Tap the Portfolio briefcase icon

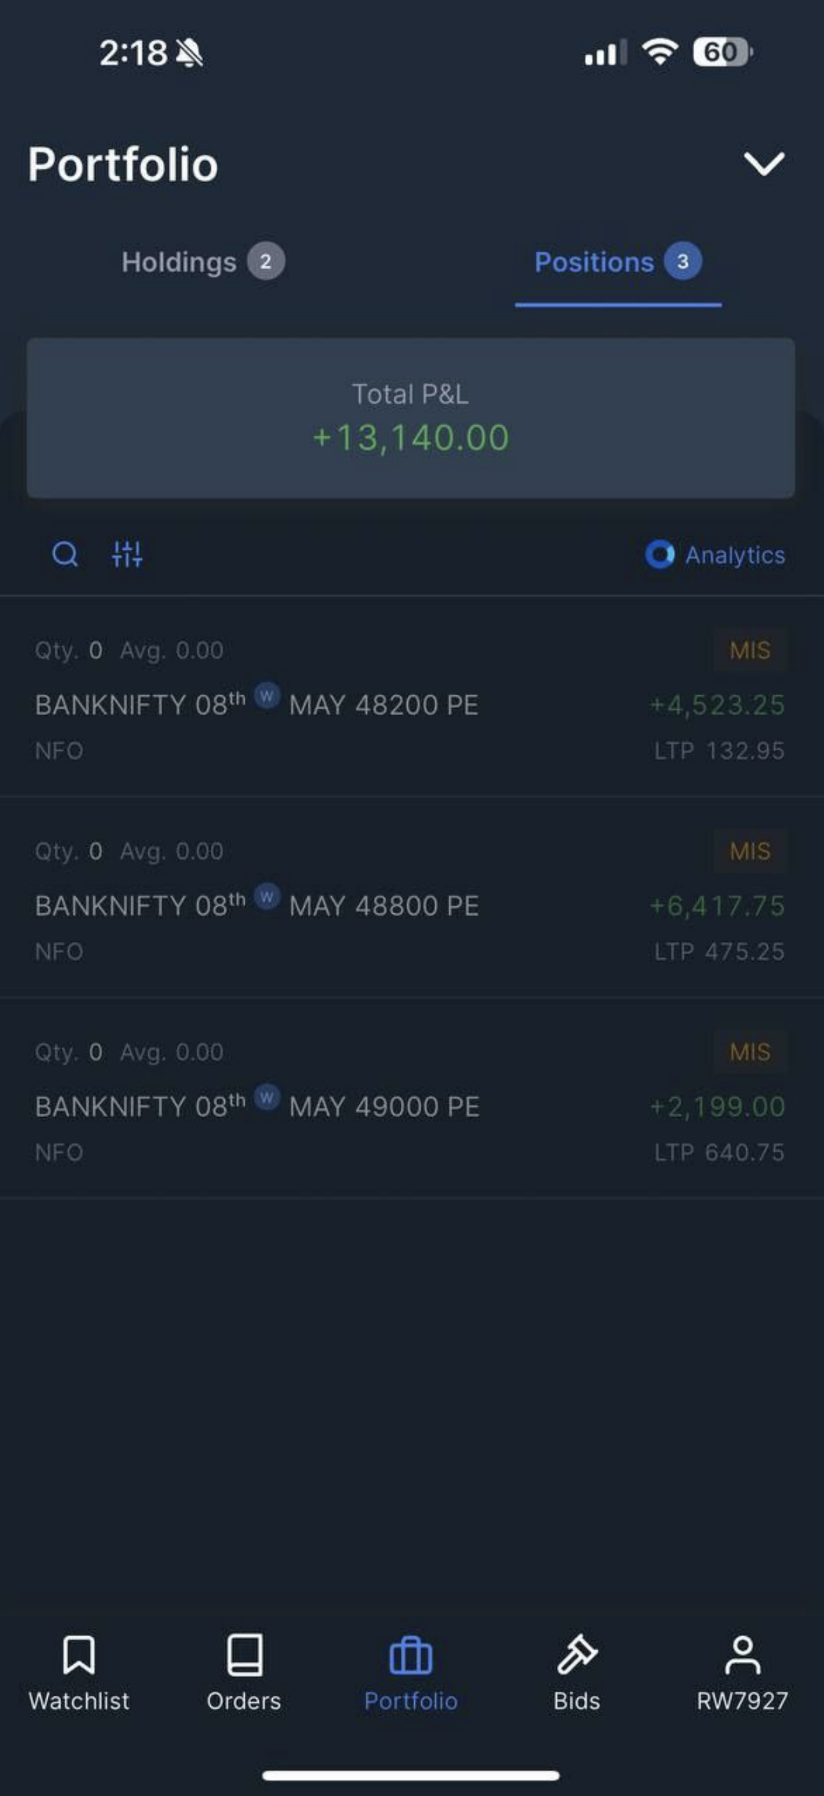tap(411, 1655)
